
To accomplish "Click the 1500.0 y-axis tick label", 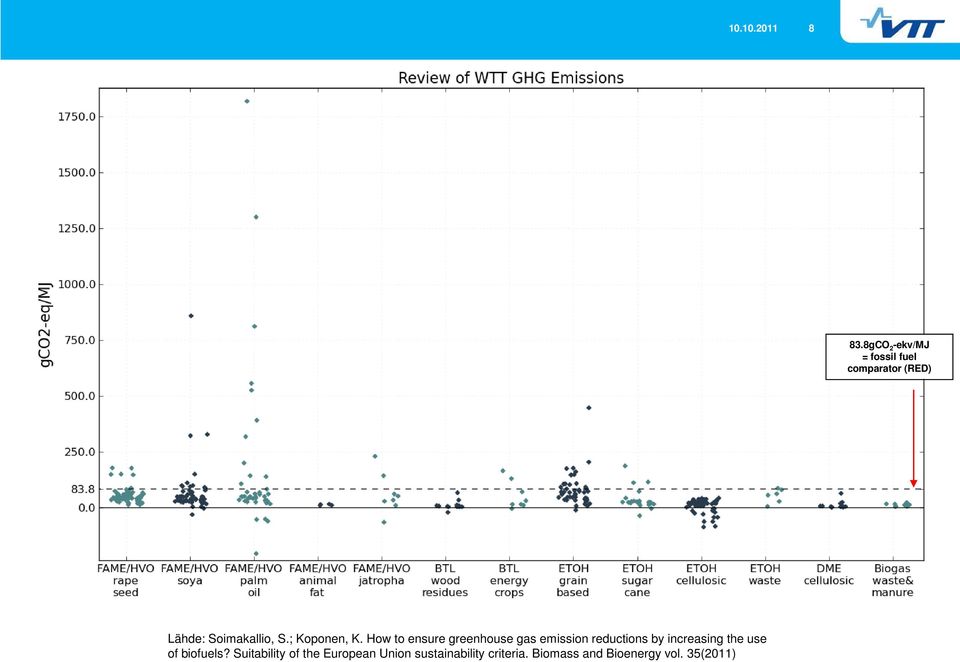I will tap(77, 173).
